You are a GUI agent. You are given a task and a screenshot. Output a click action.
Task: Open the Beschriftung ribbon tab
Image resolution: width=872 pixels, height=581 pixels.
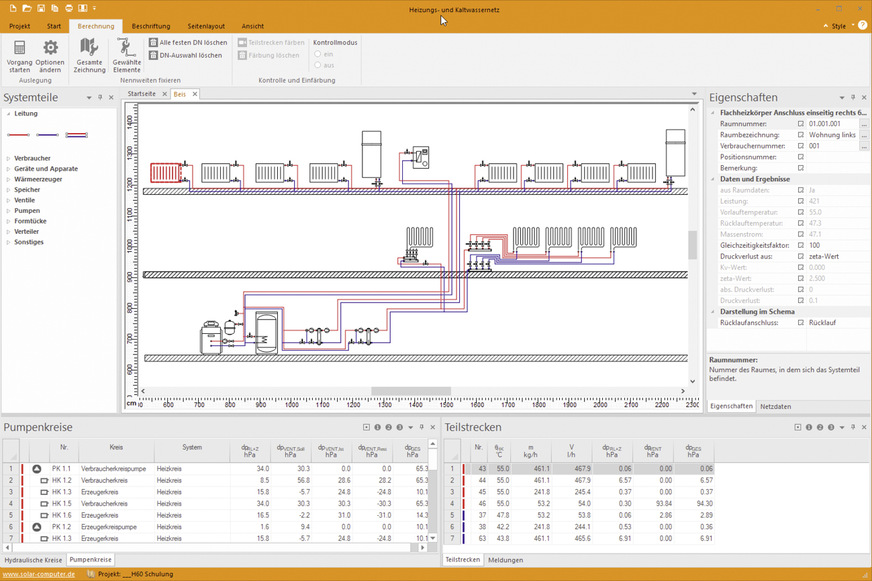coord(151,25)
